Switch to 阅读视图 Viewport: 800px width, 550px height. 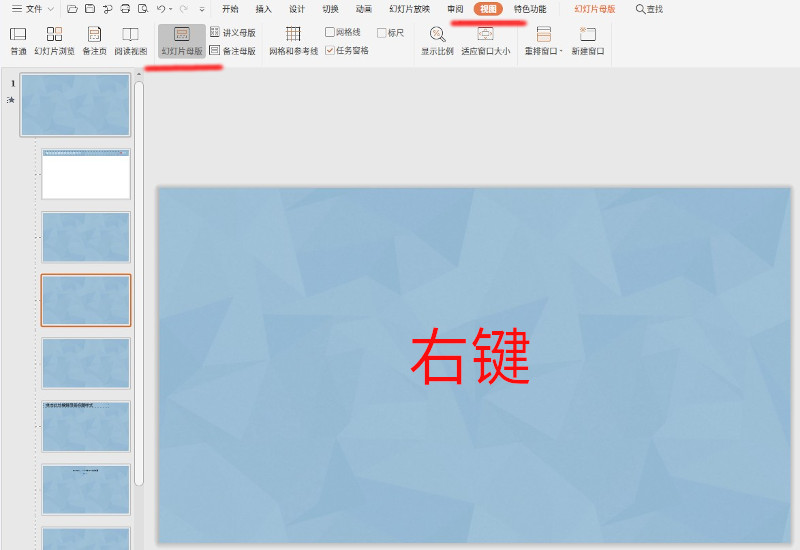pos(131,41)
